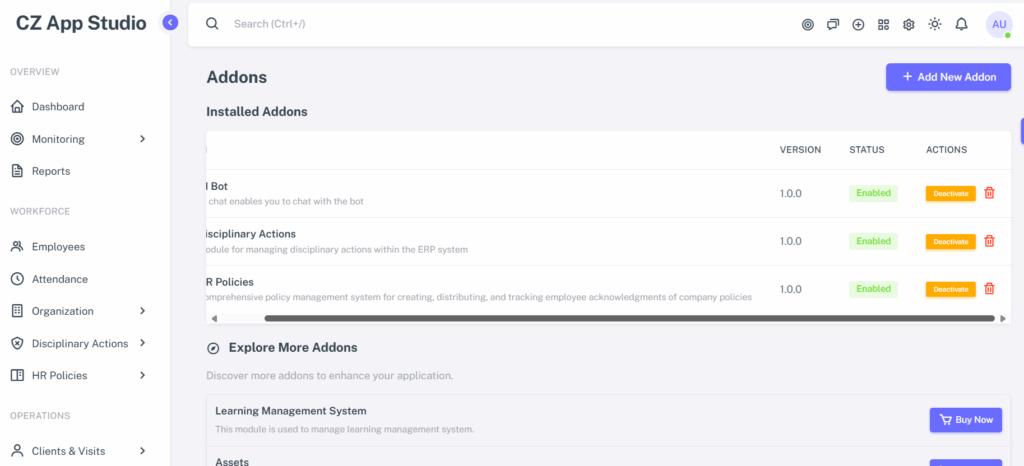This screenshot has width=1024, height=466.
Task: Buy the Learning Management System addon
Action: pyautogui.click(x=966, y=420)
